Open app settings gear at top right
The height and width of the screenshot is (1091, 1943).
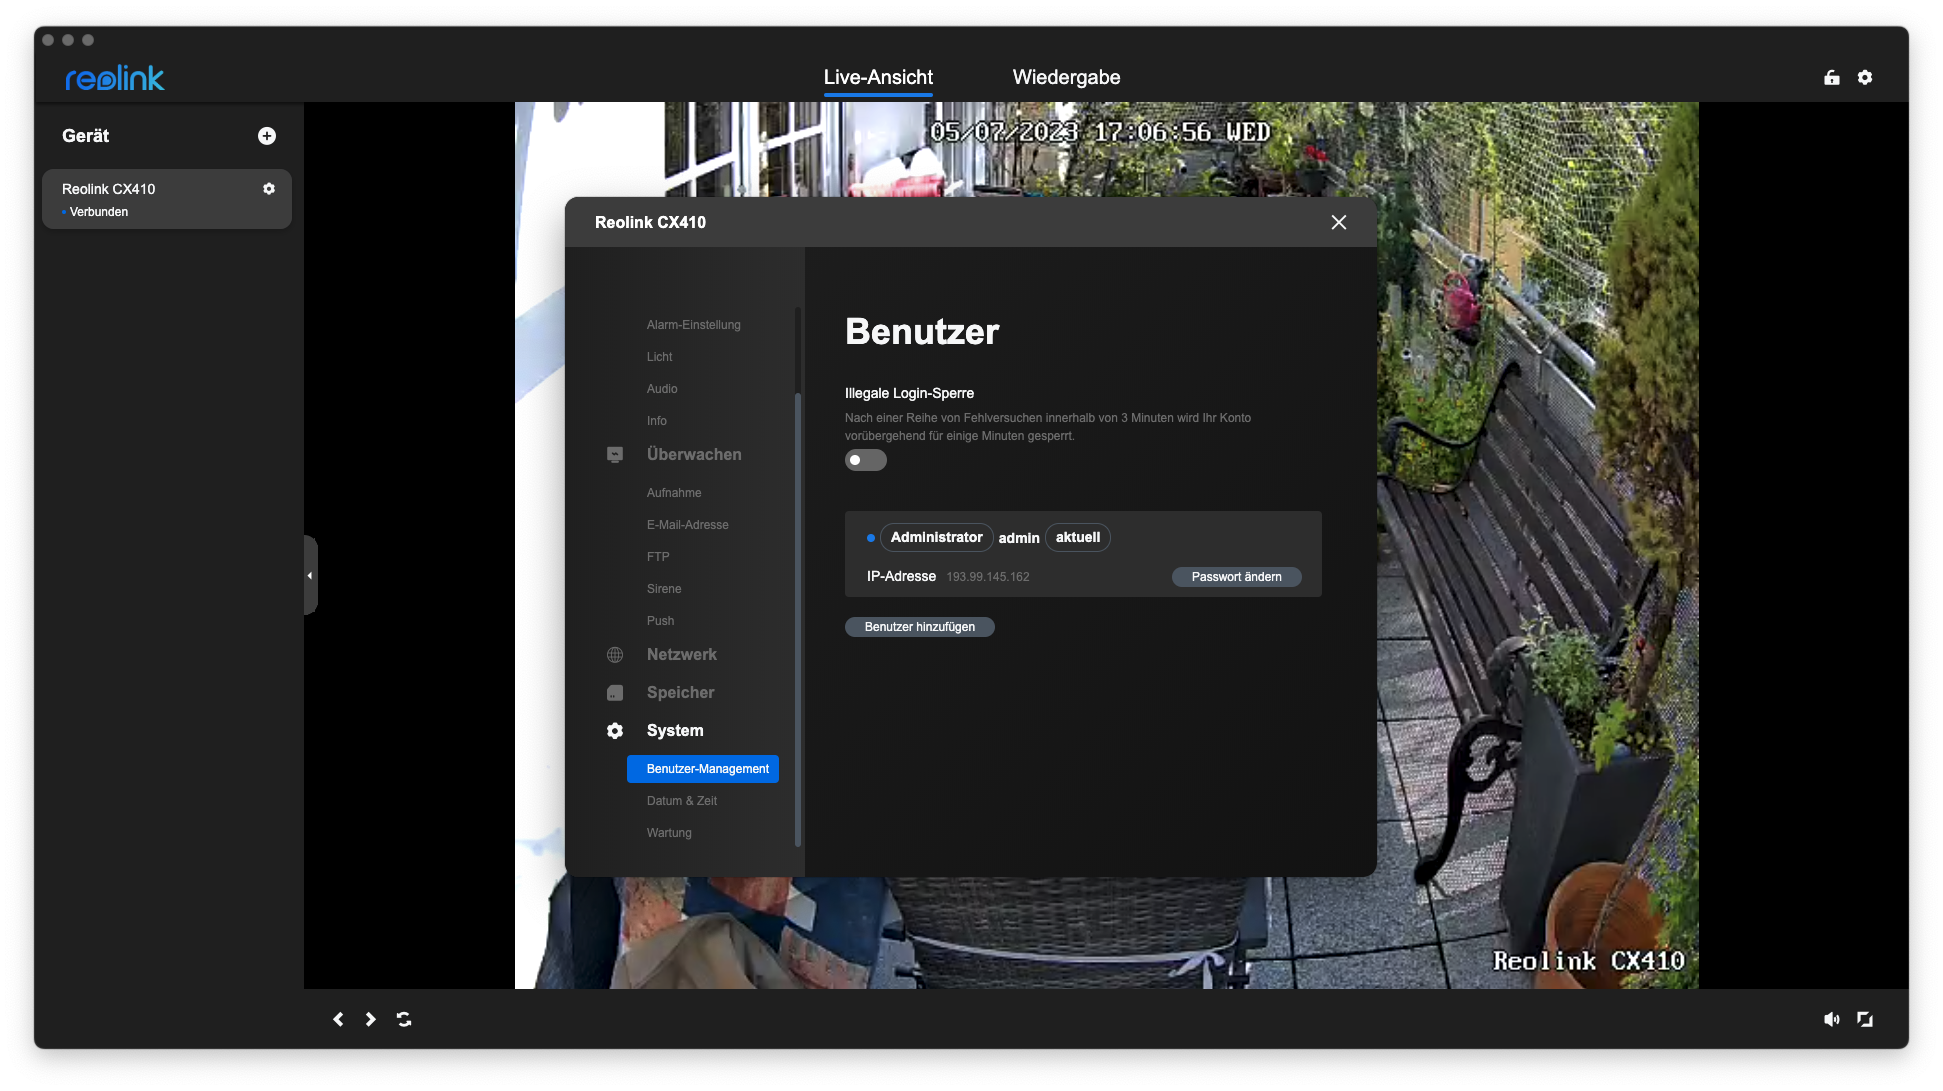(1865, 78)
